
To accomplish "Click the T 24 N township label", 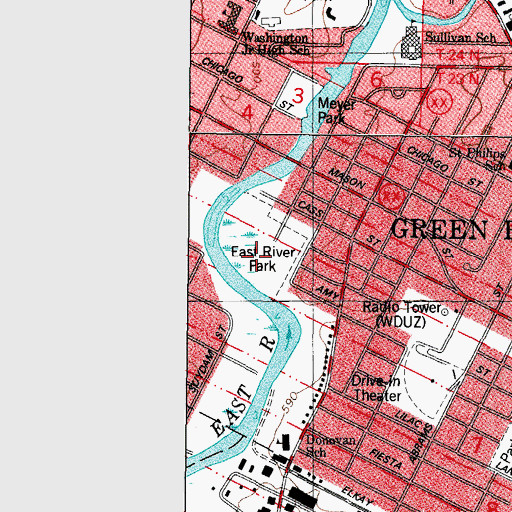I will [458, 55].
